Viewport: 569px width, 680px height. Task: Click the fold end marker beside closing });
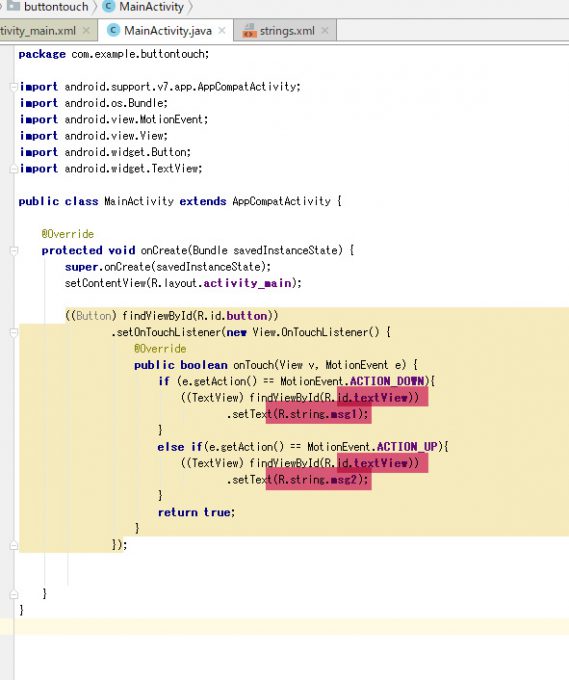point(13,545)
